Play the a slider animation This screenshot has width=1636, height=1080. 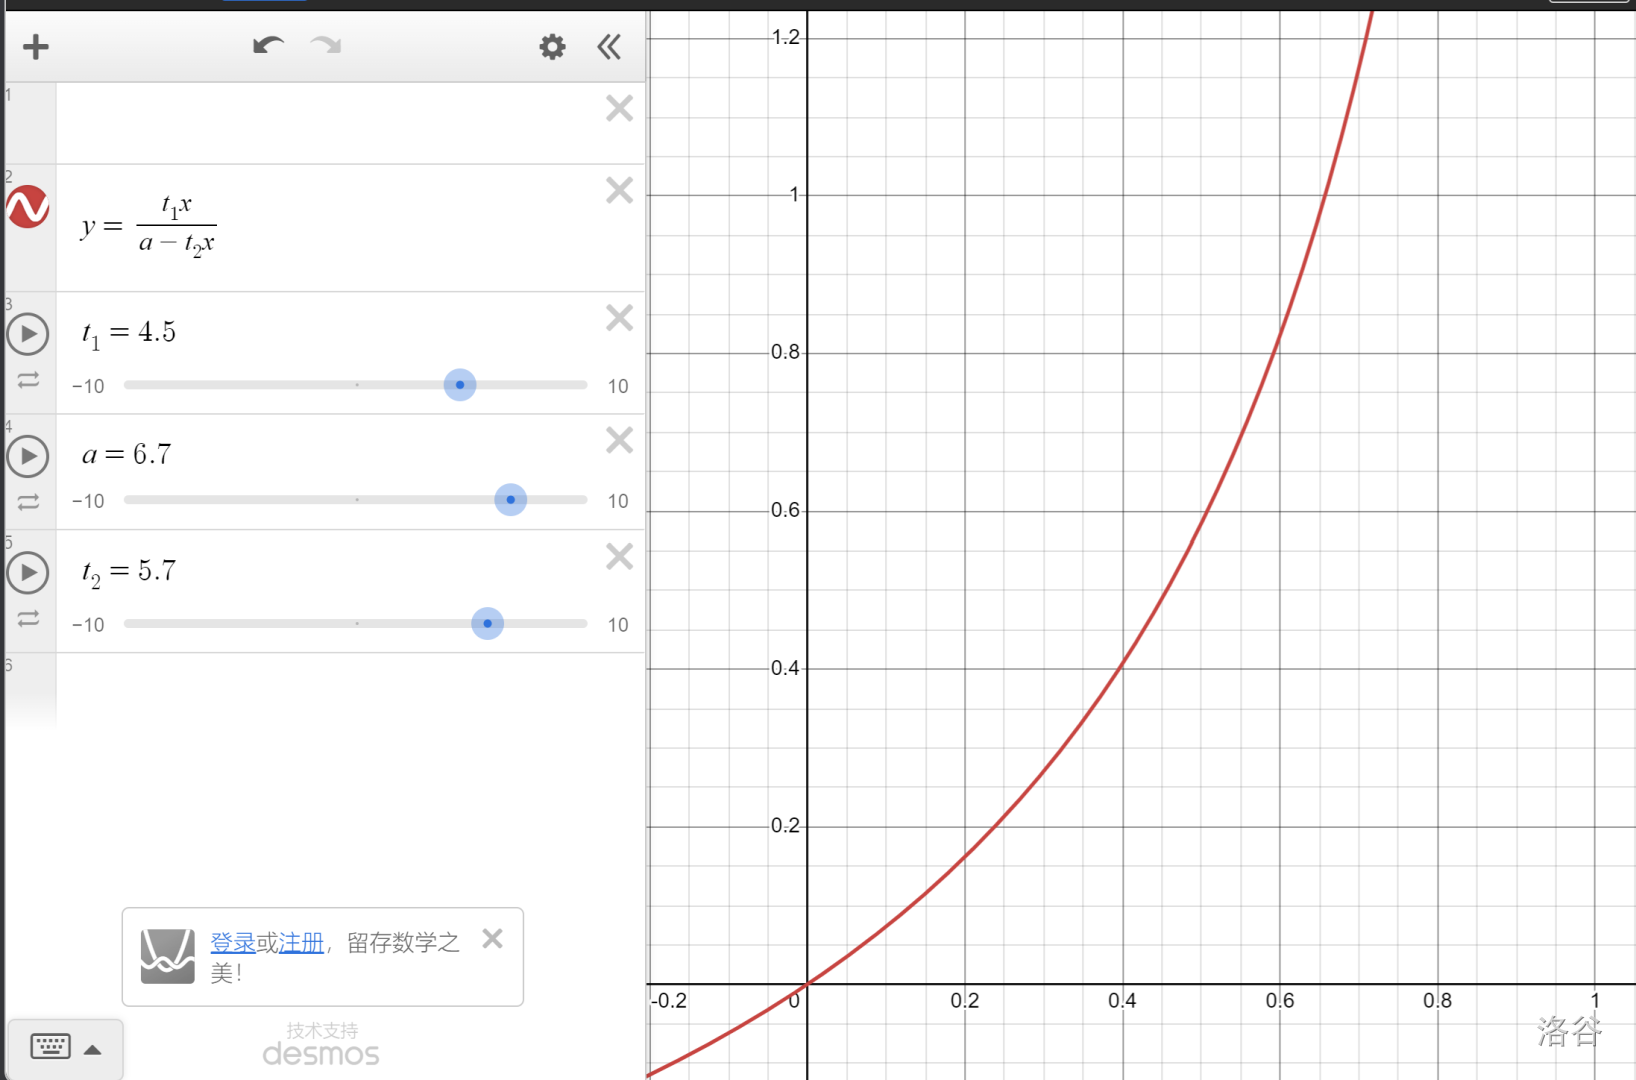pyautogui.click(x=28, y=456)
